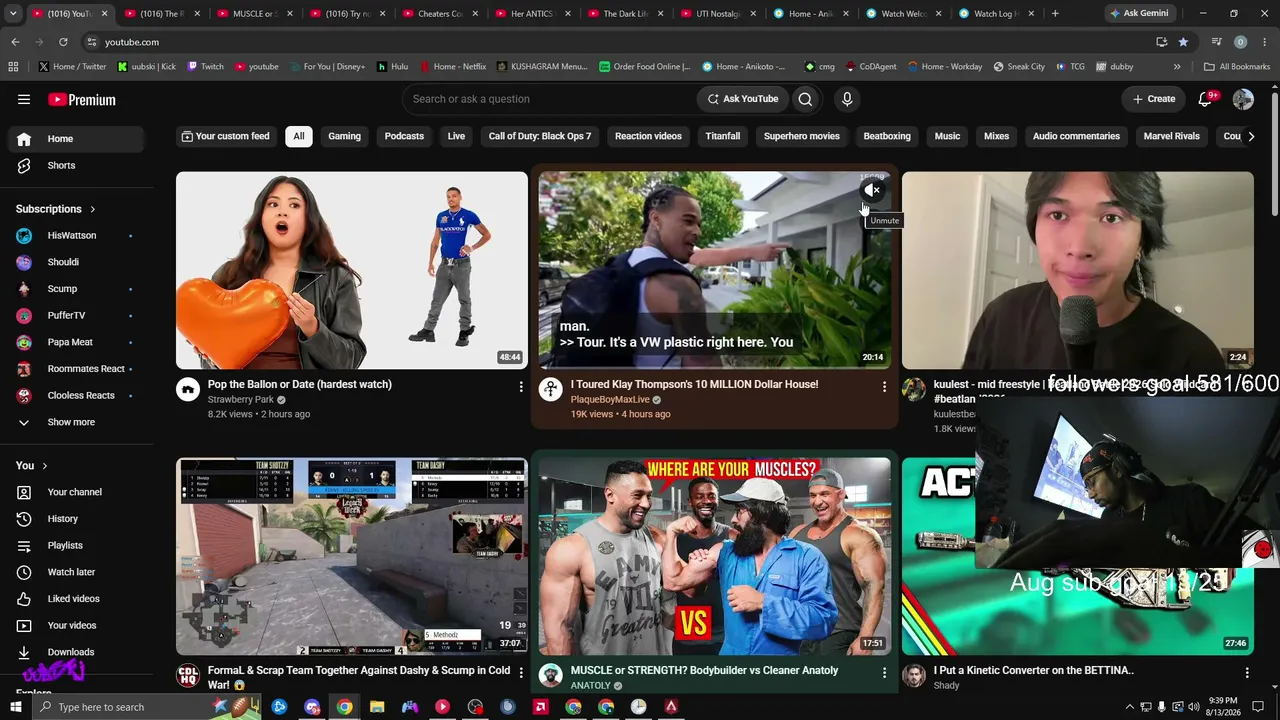Image resolution: width=1280 pixels, height=720 pixels.
Task: Open Your channel in sidebar
Action: [76, 492]
